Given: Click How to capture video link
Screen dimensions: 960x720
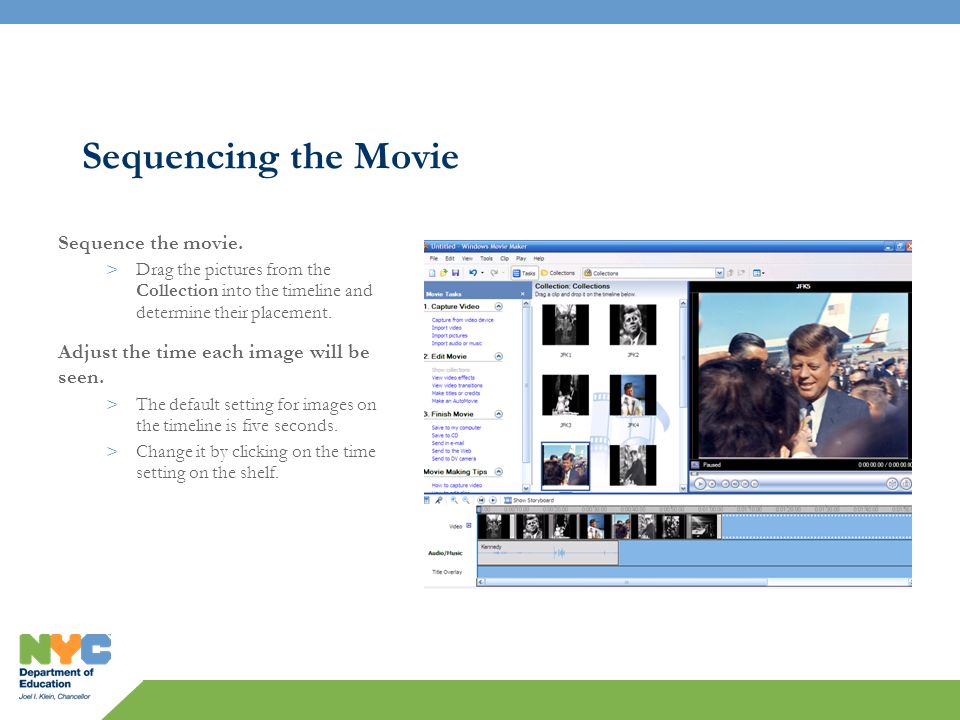Looking at the screenshot, I should [x=456, y=485].
